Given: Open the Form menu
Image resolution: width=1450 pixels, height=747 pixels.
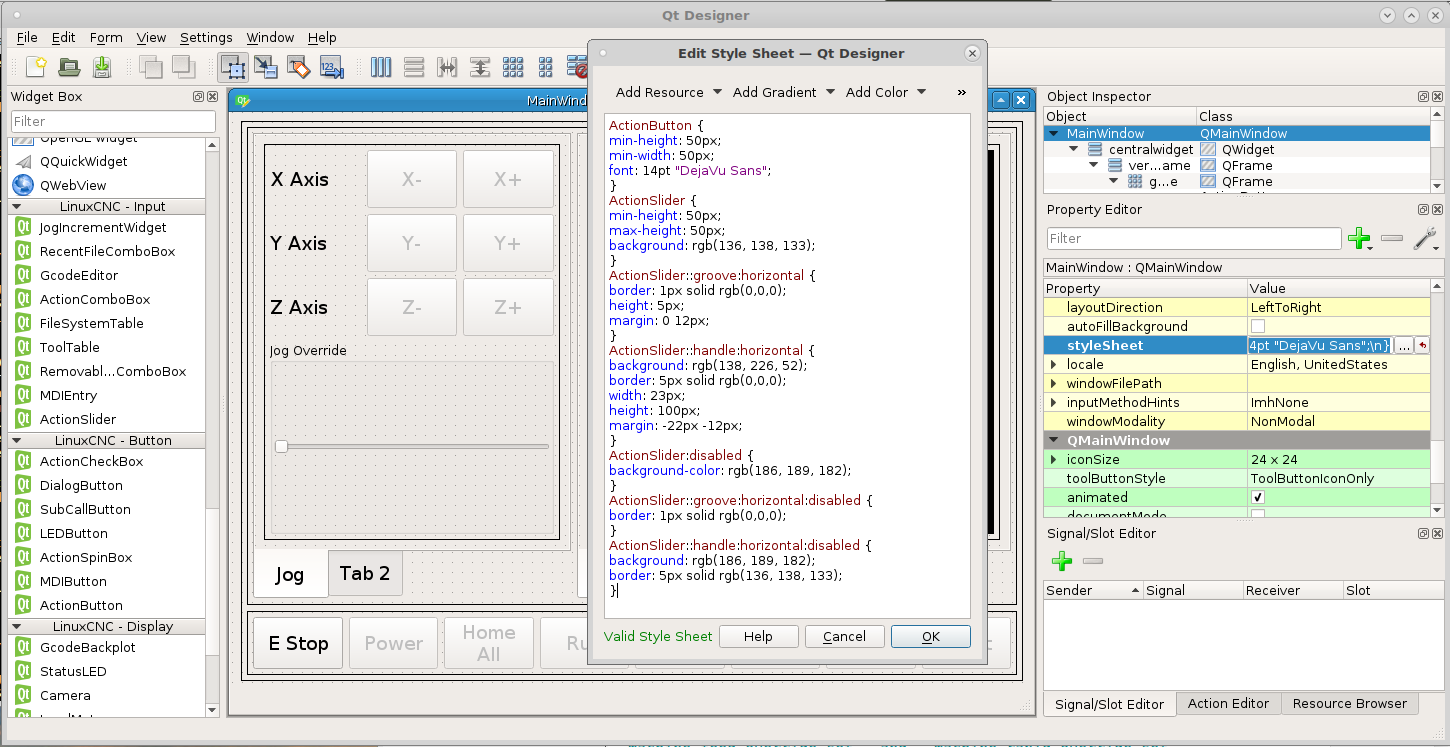Looking at the screenshot, I should pos(106,37).
